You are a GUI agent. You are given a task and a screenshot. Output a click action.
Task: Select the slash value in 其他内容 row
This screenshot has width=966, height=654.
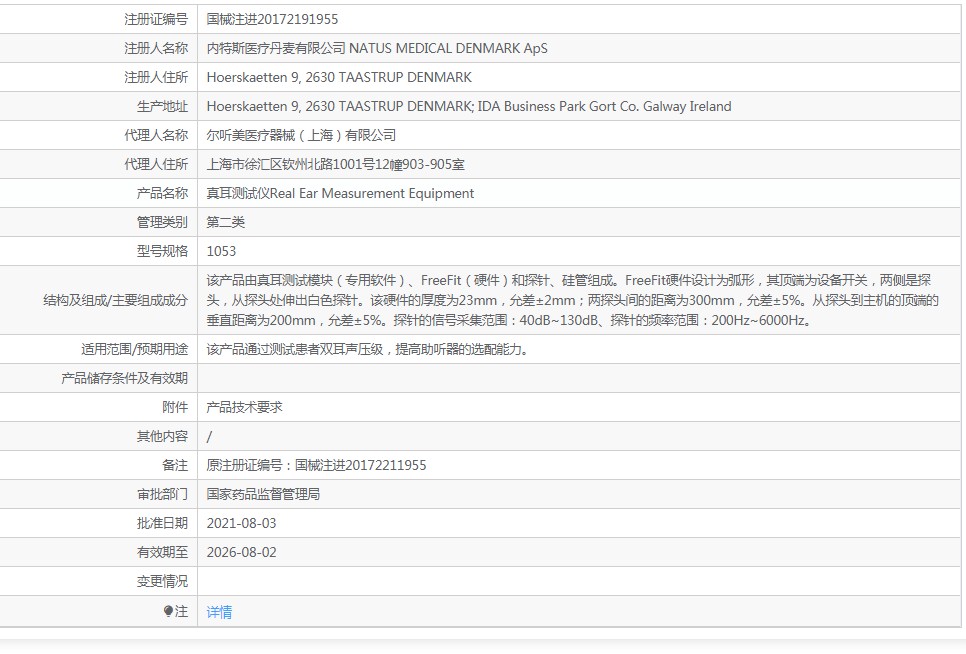(209, 436)
